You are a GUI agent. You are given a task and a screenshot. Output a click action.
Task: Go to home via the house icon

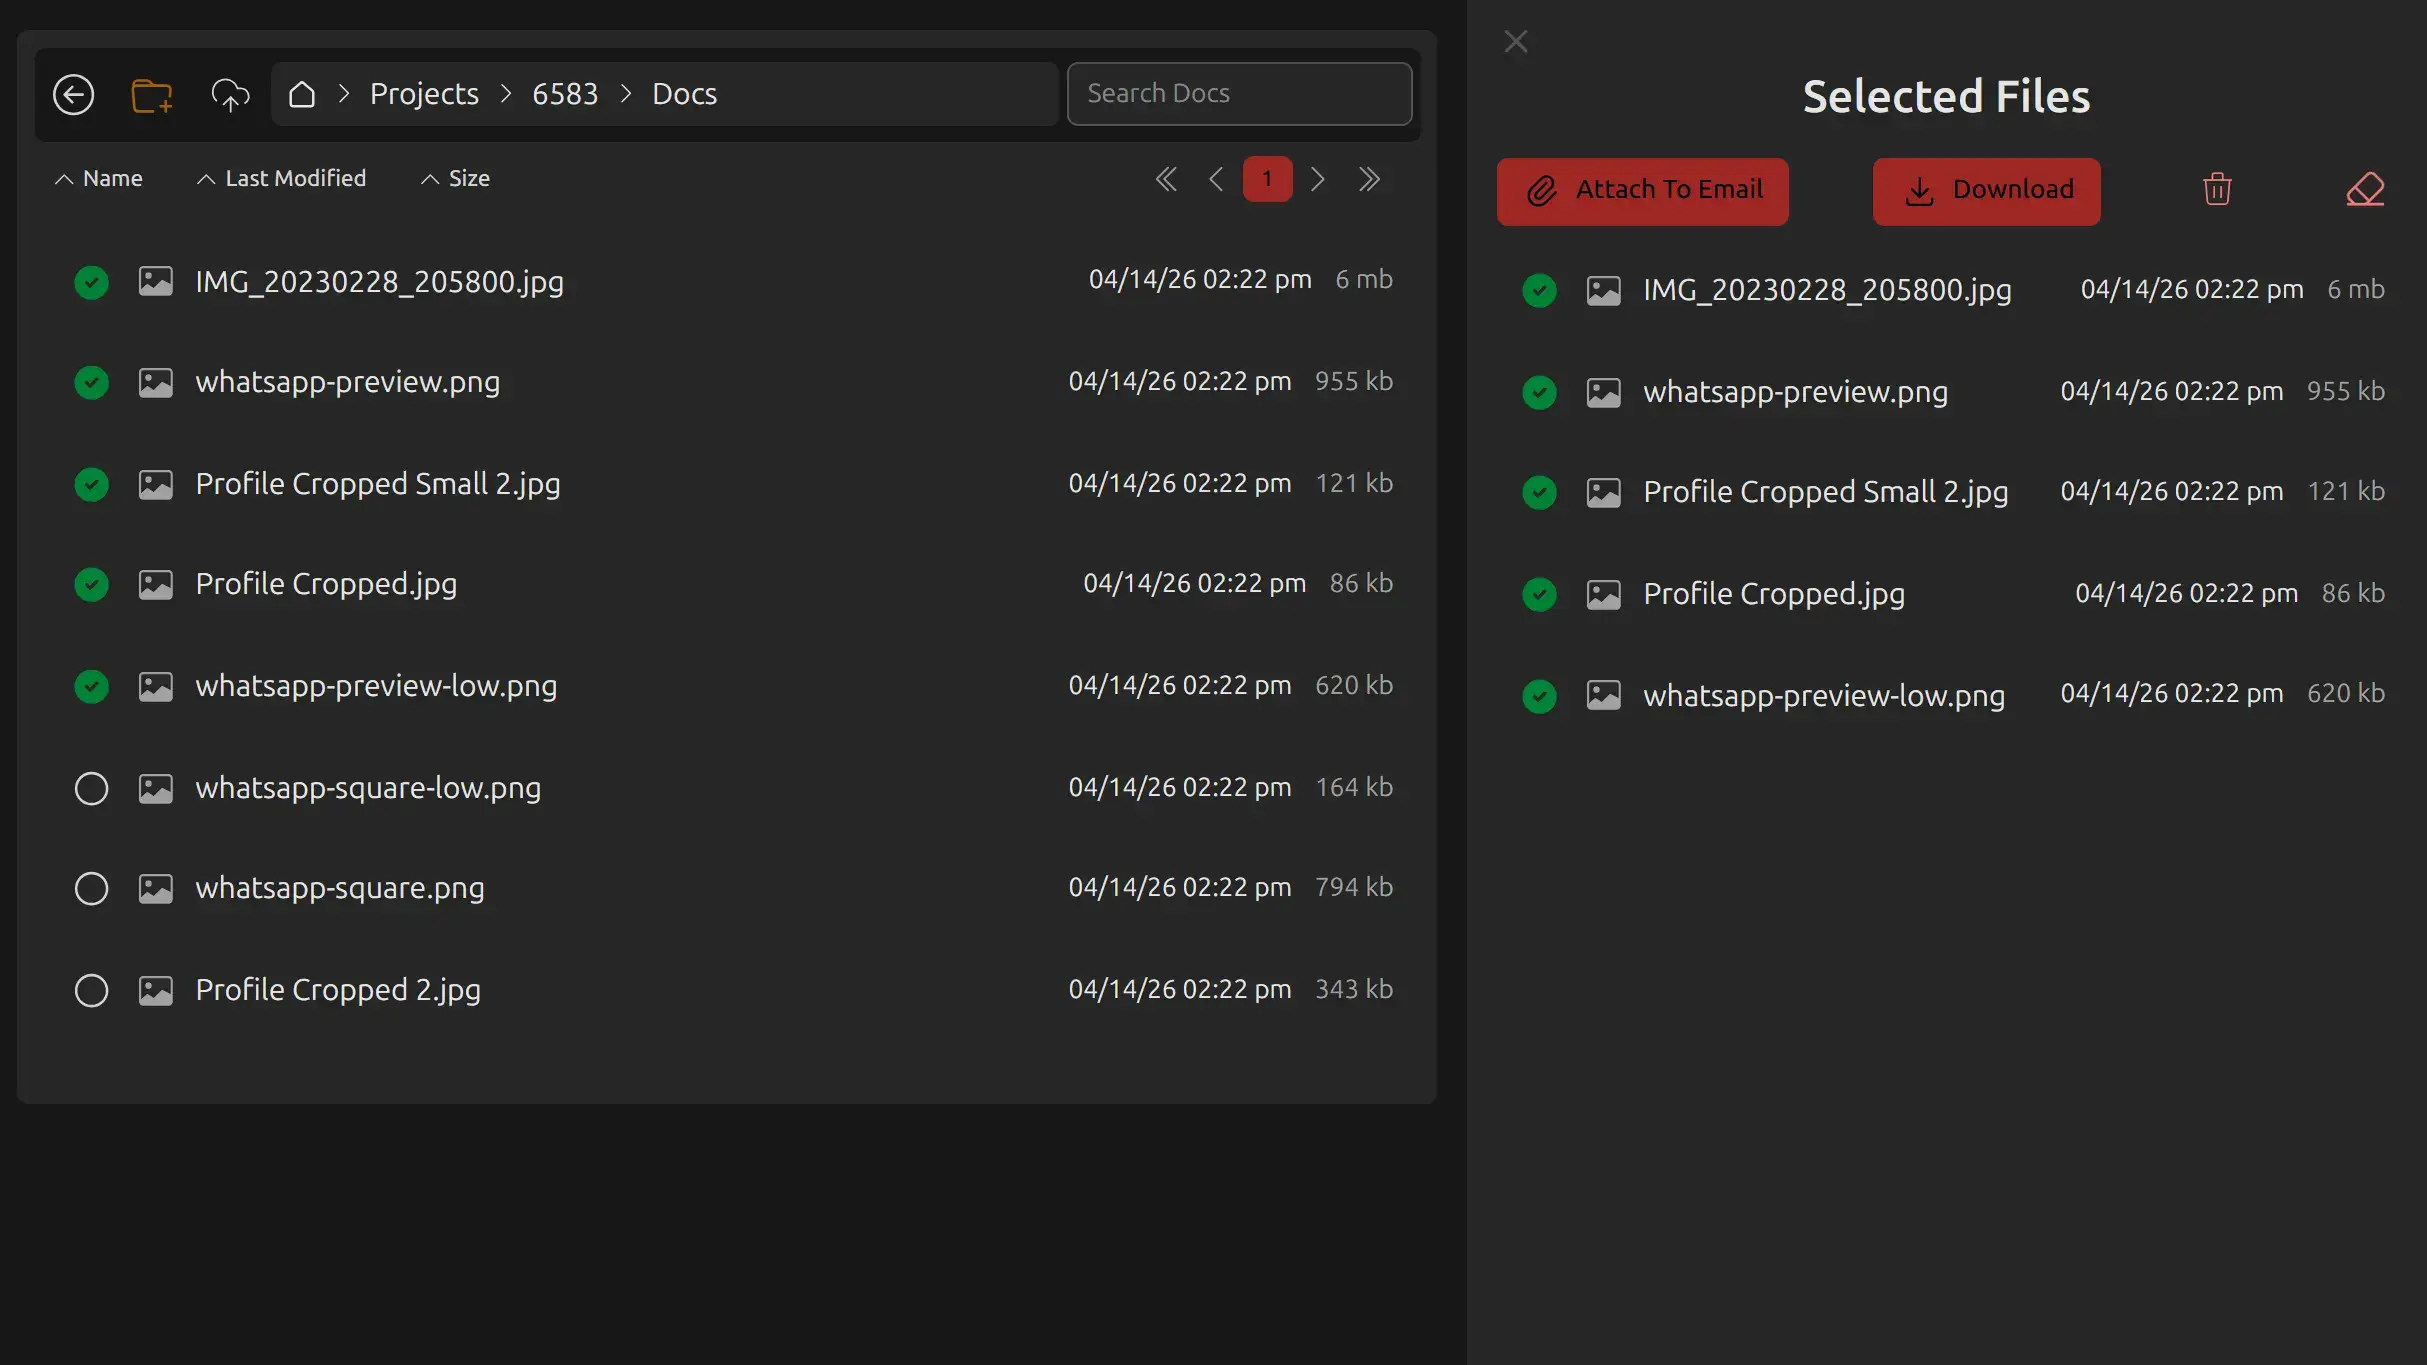pyautogui.click(x=303, y=93)
